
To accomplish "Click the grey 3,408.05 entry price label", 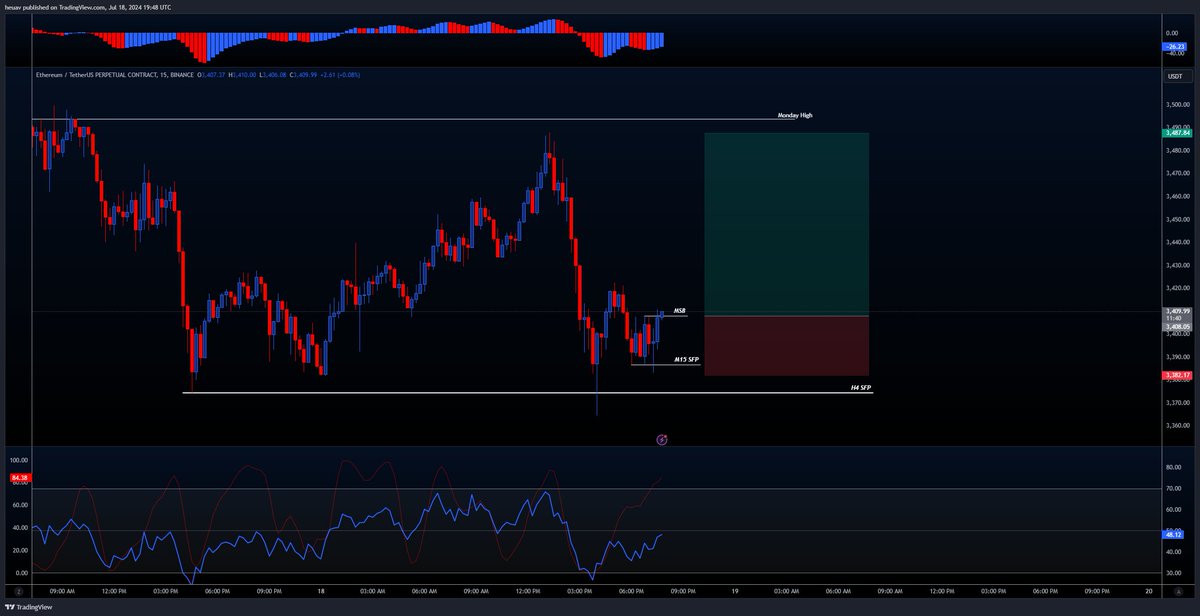I will pos(1176,326).
